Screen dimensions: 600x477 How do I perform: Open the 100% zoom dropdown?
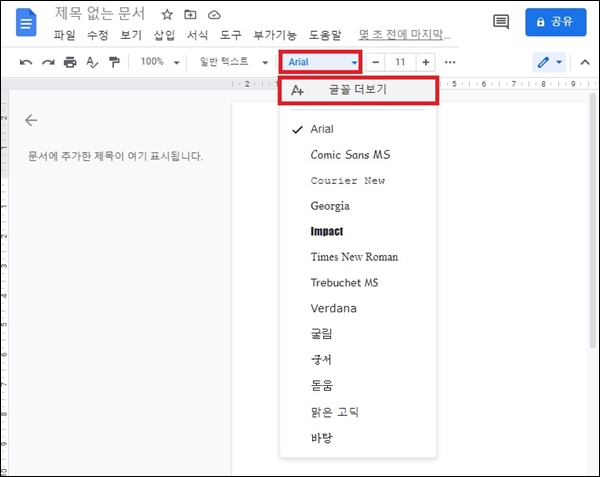[x=160, y=62]
